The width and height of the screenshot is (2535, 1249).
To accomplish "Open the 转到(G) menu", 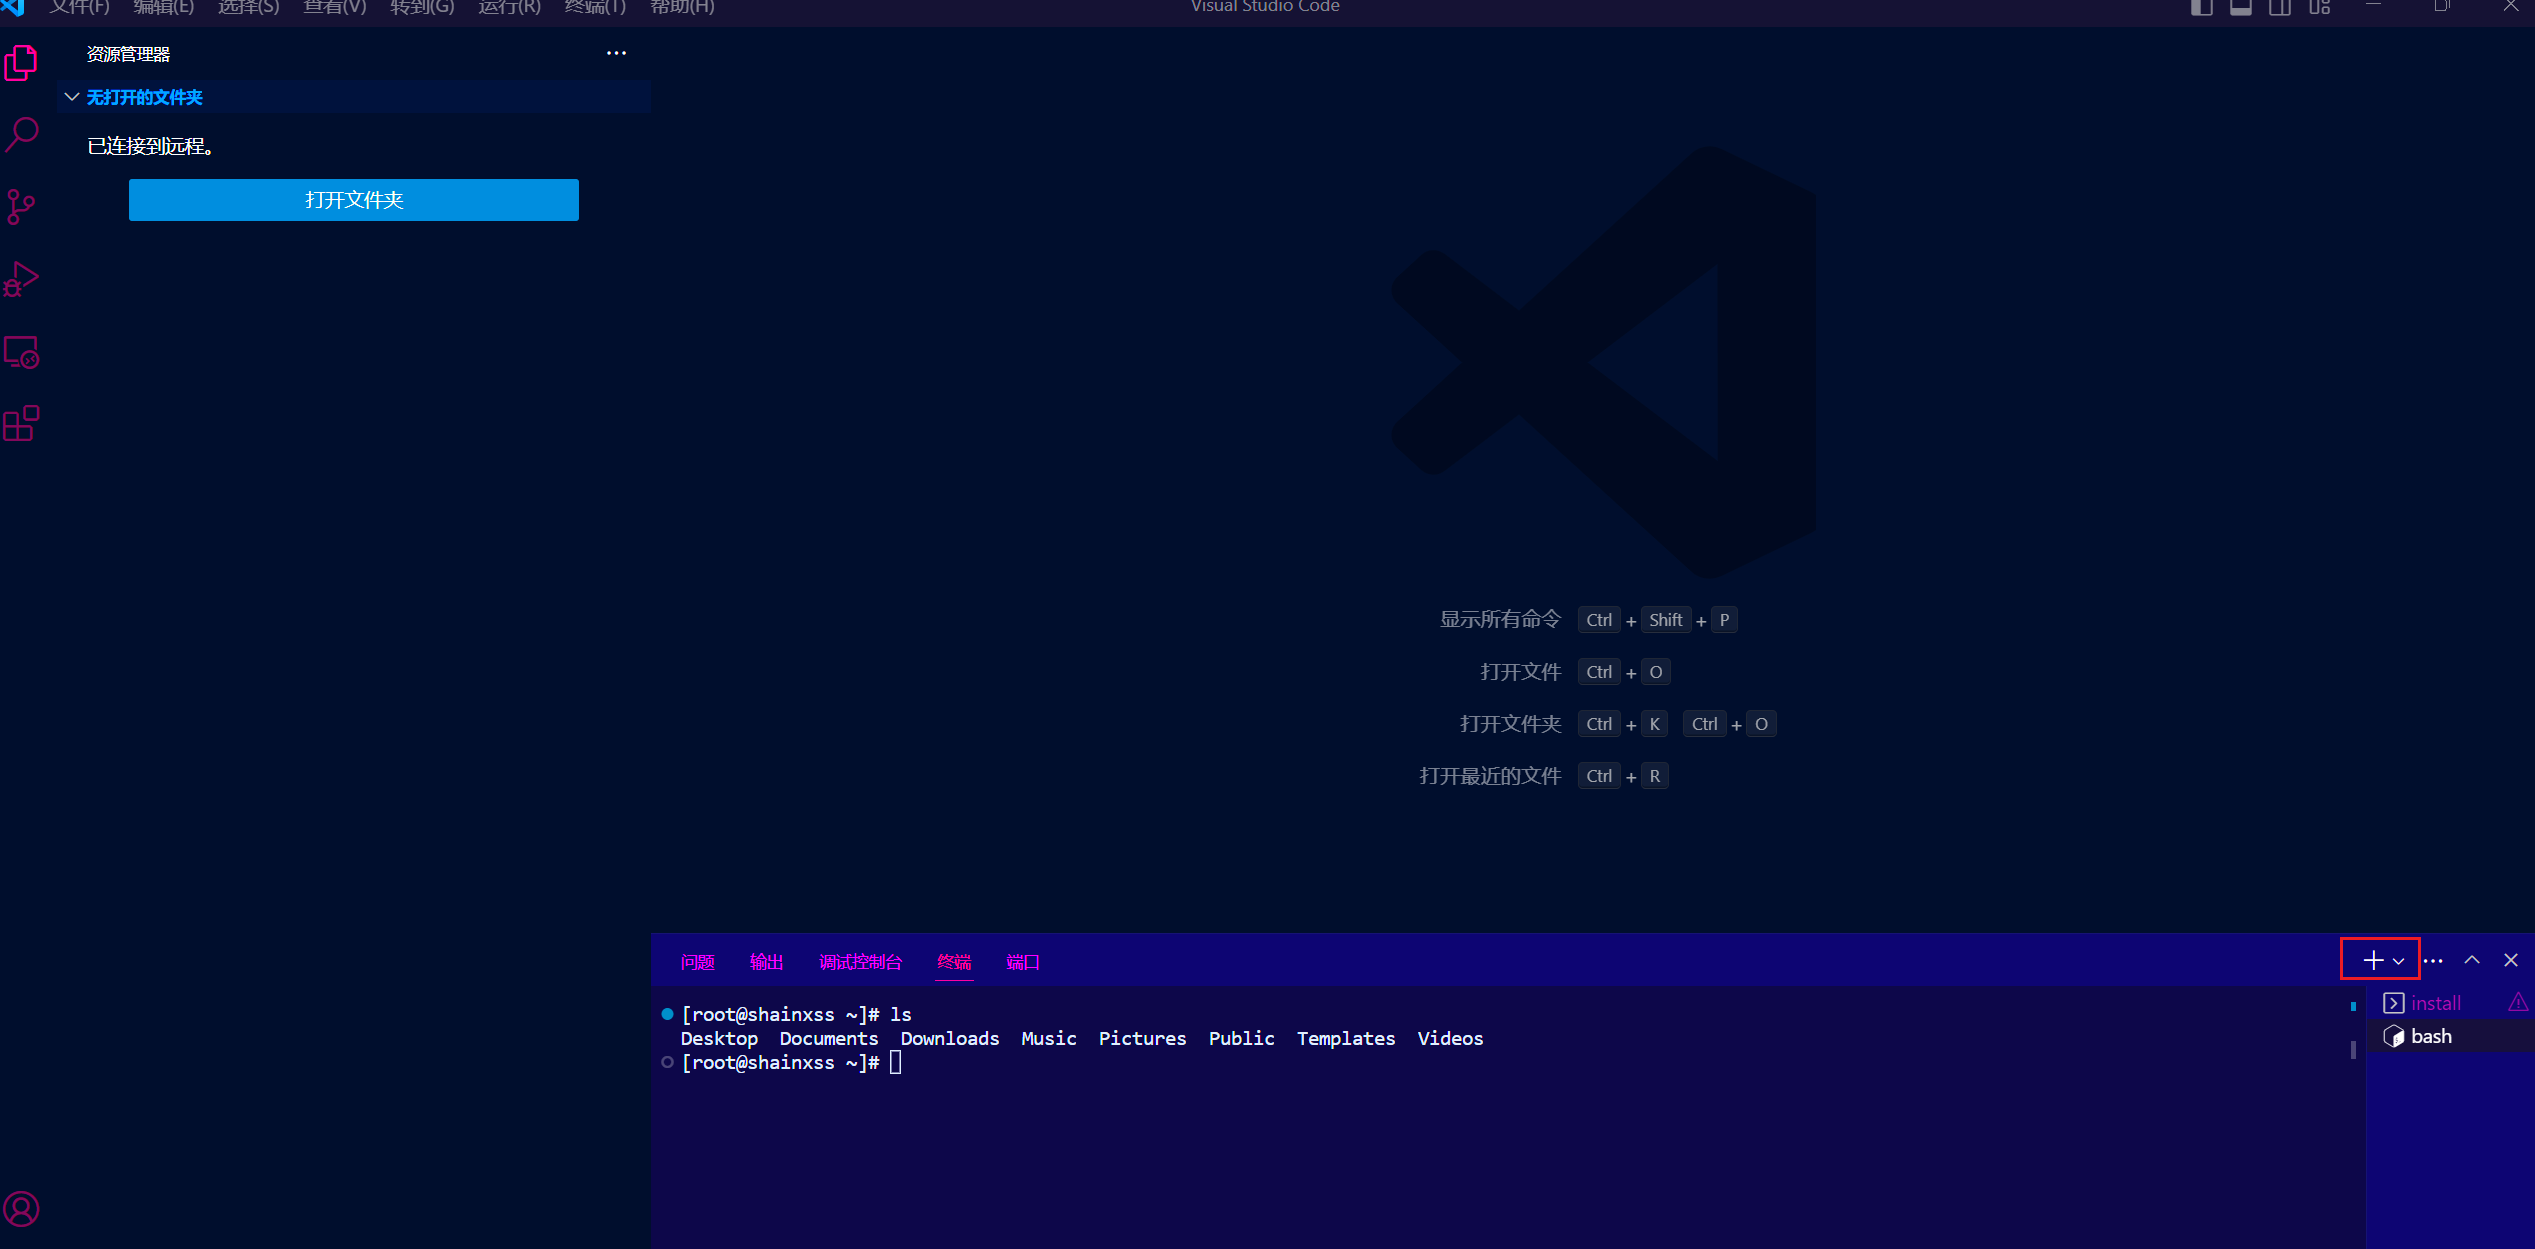I will pos(421,7).
